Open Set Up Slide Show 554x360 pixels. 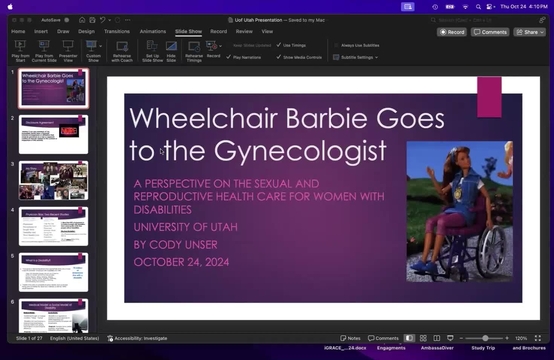coord(152,51)
